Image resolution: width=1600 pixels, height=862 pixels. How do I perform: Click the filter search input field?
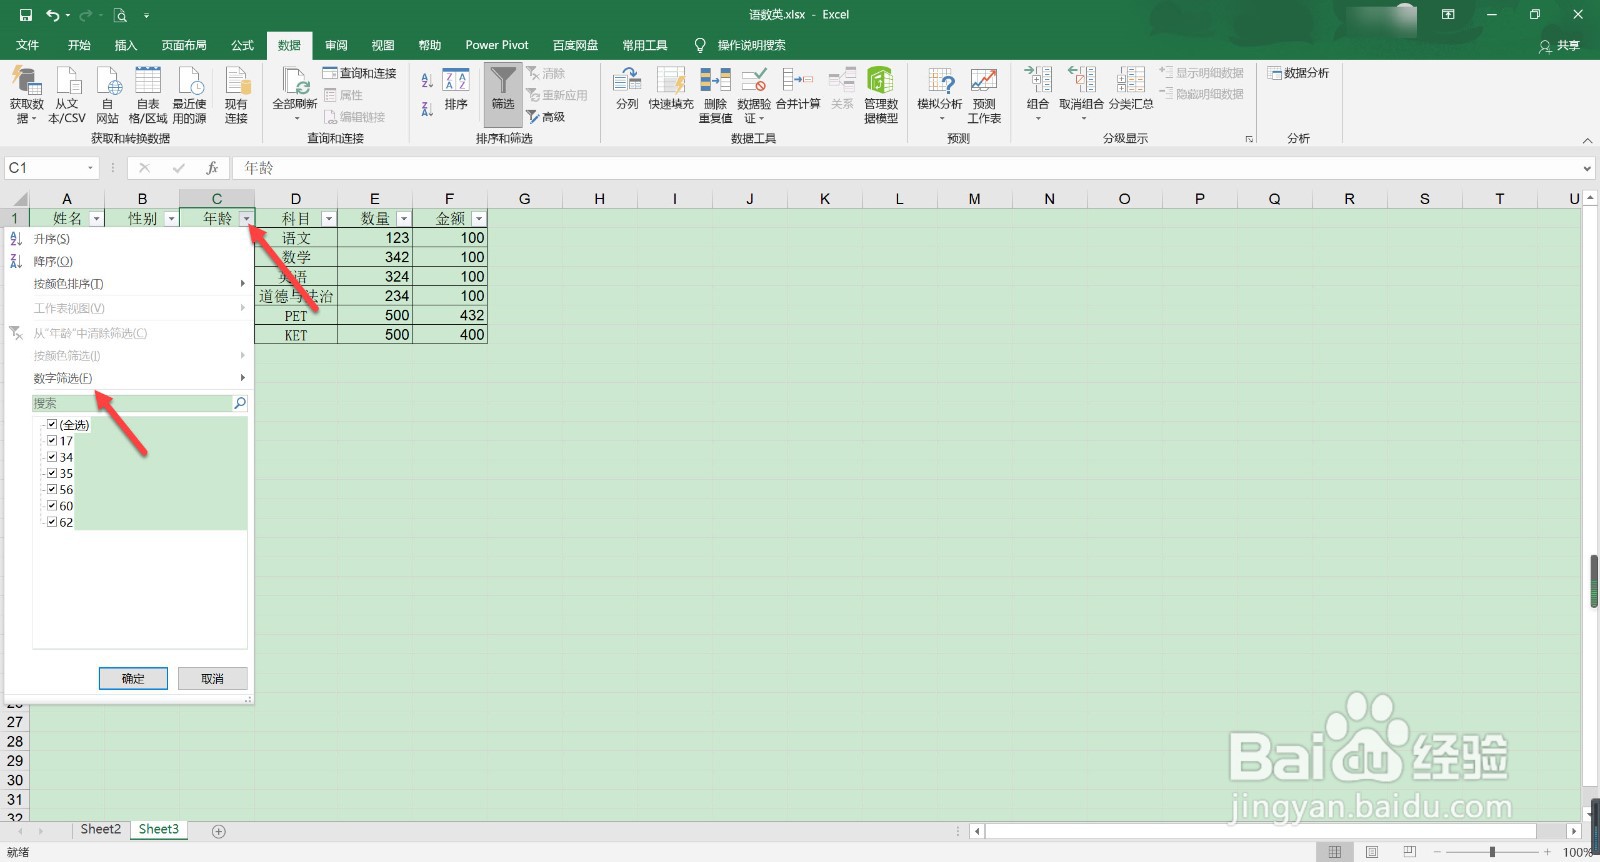133,403
